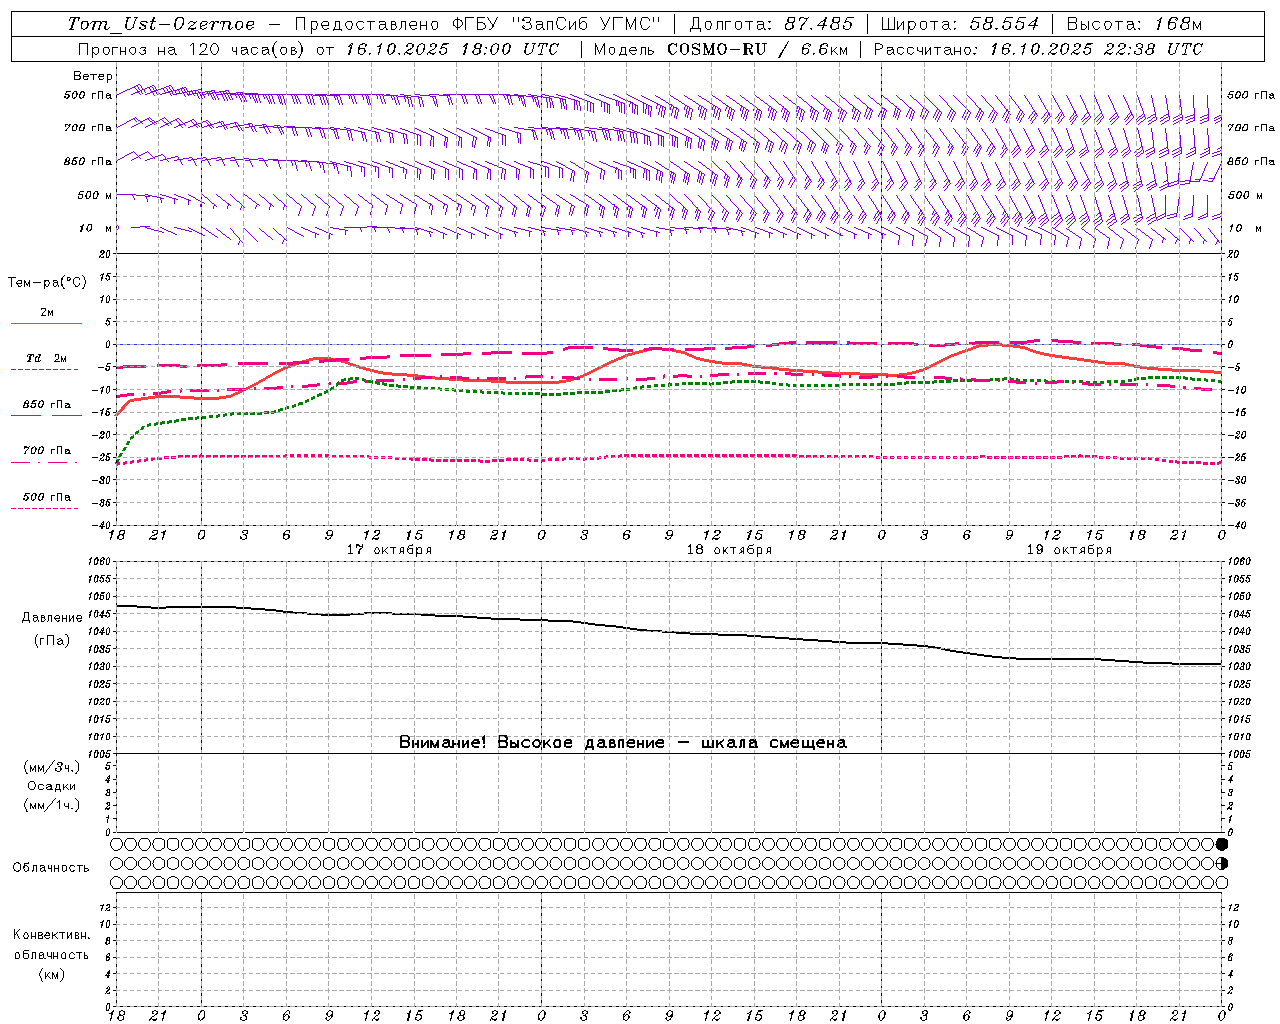This screenshot has height=1024, width=1280.
Task: Click the Давление pressure panel label
Action: point(52,618)
